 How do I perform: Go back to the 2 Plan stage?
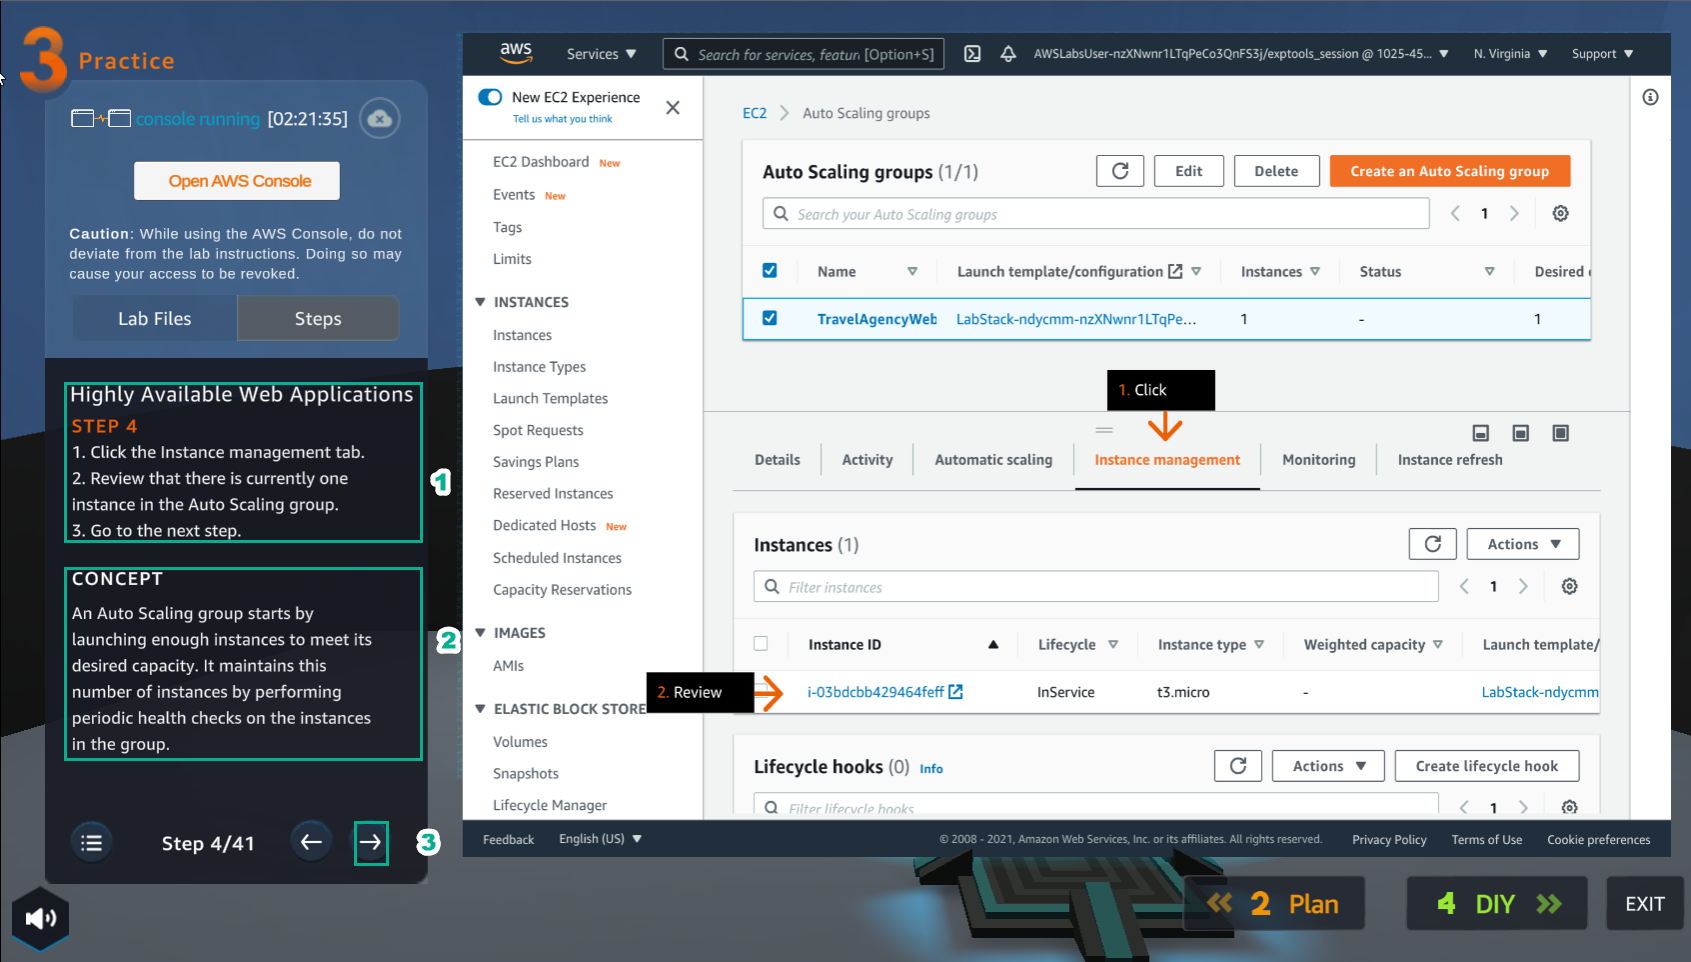coord(1274,904)
